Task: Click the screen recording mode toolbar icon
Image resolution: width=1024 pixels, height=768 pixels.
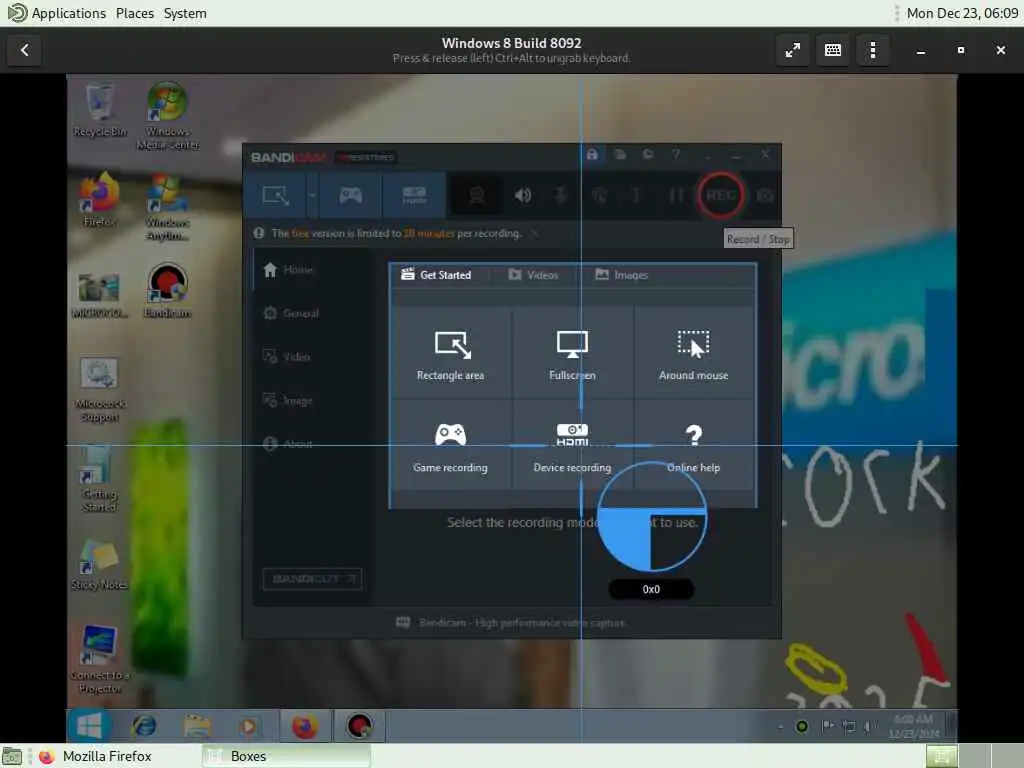Action: (x=276, y=195)
